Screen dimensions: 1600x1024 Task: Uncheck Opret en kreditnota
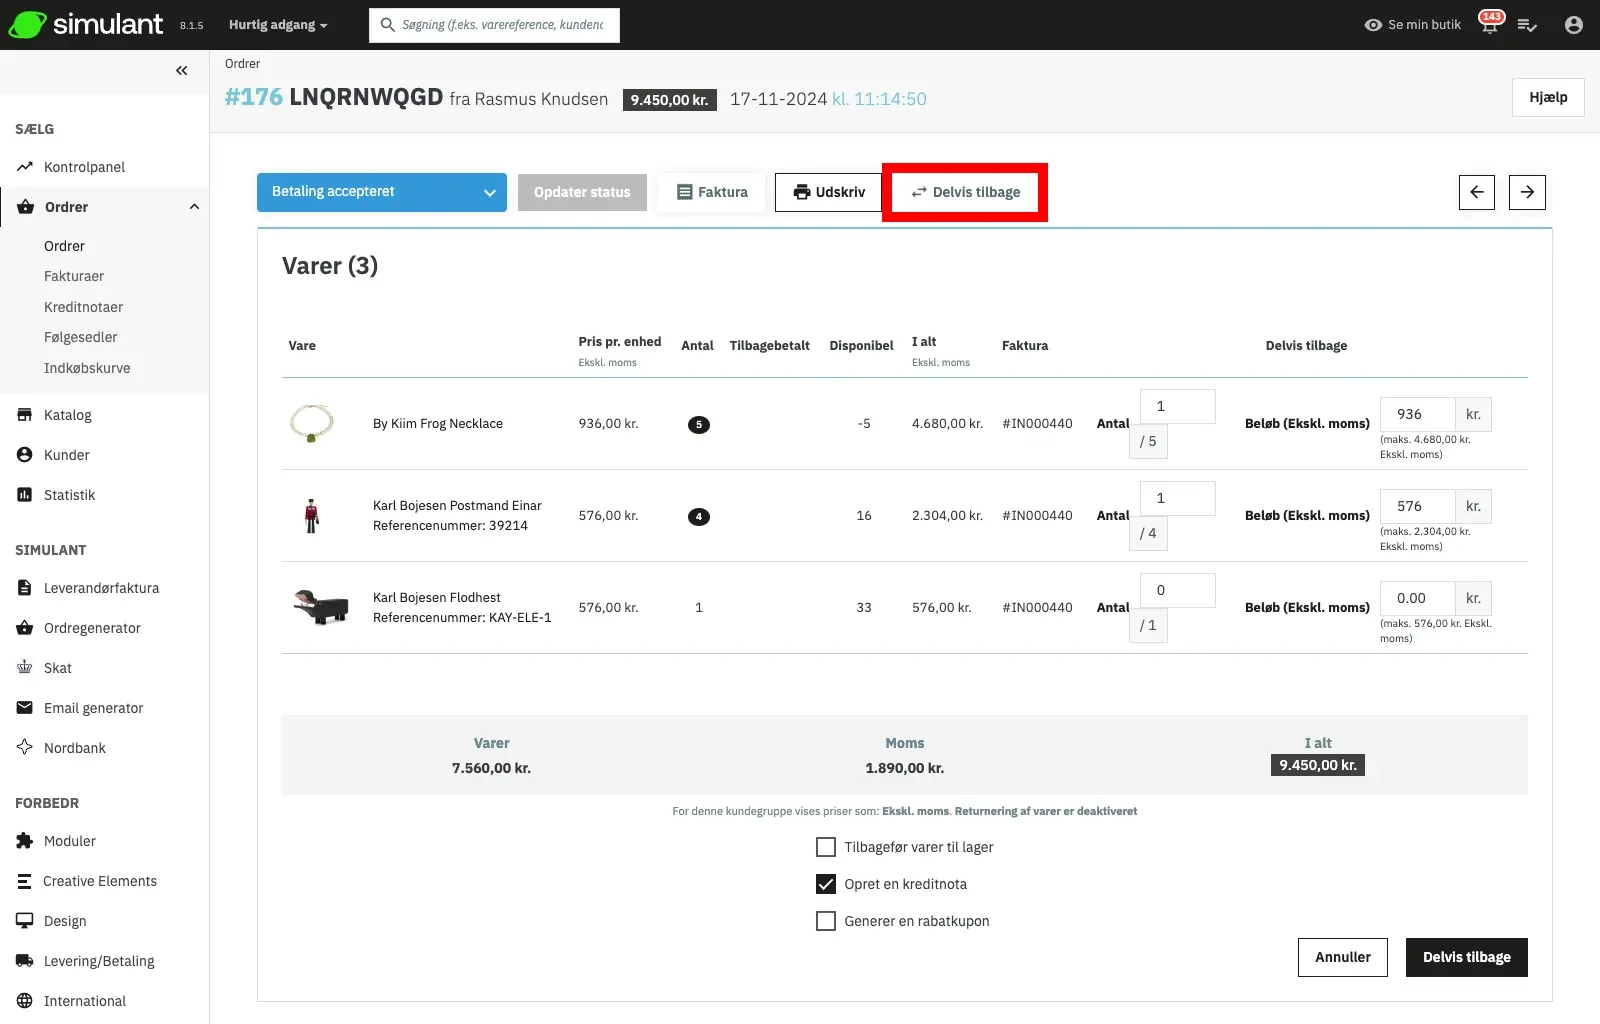click(826, 884)
